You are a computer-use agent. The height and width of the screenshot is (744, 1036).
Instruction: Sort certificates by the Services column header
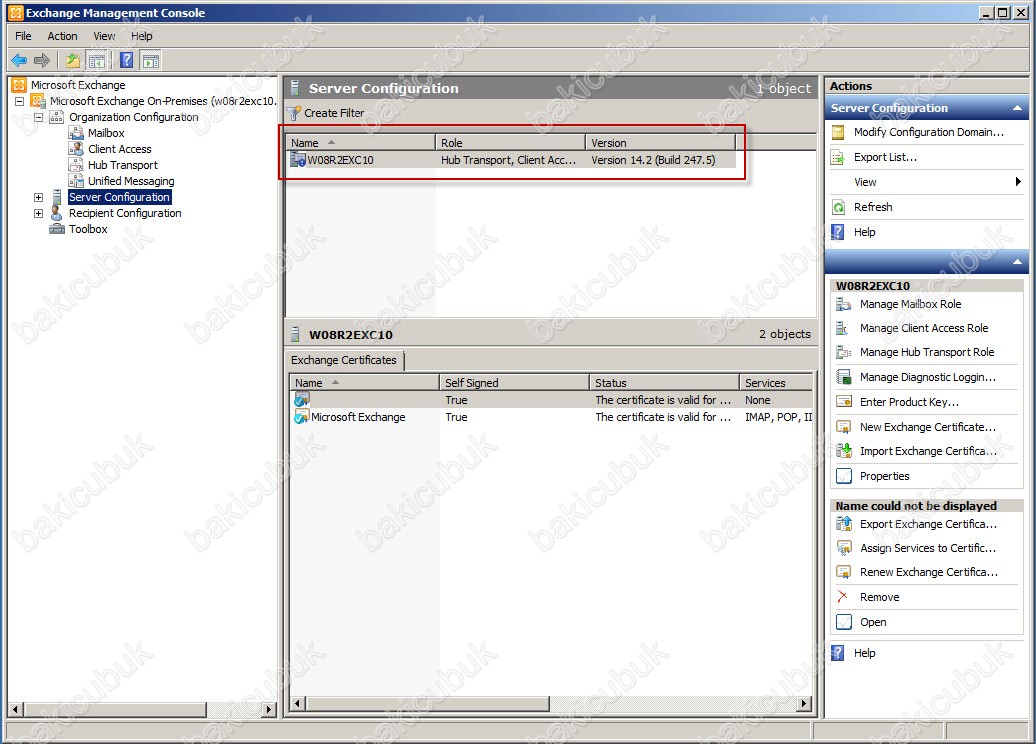coord(776,383)
